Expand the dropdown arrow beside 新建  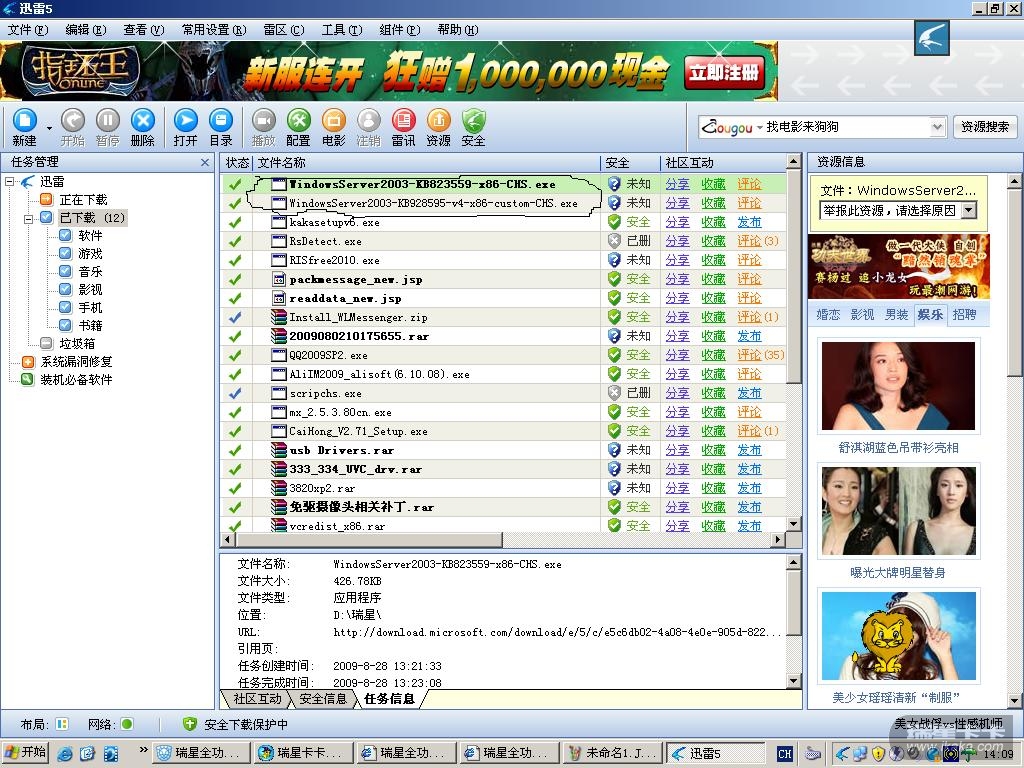pyautogui.click(x=49, y=128)
